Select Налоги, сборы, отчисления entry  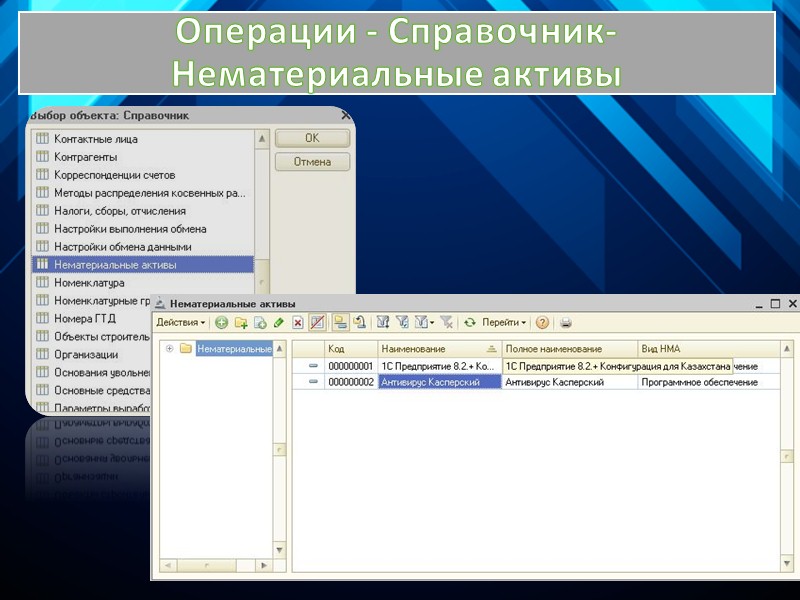pos(143,211)
